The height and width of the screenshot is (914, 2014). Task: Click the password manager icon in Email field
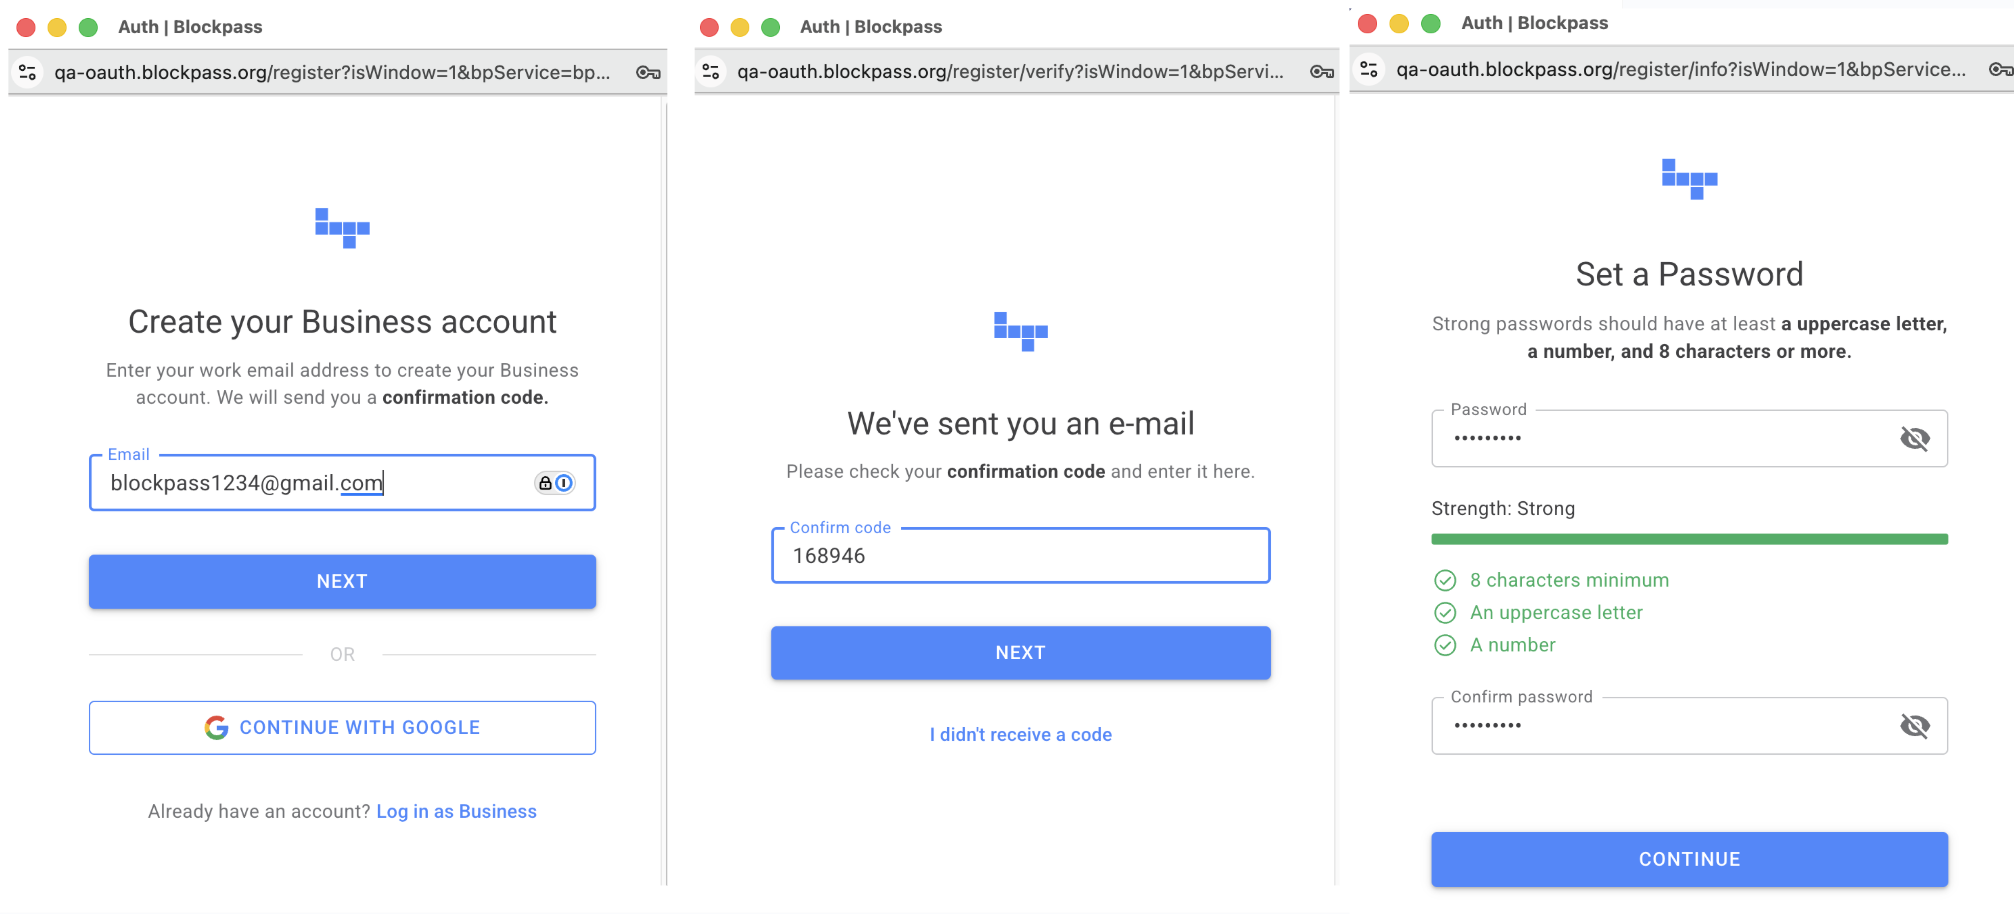(555, 484)
